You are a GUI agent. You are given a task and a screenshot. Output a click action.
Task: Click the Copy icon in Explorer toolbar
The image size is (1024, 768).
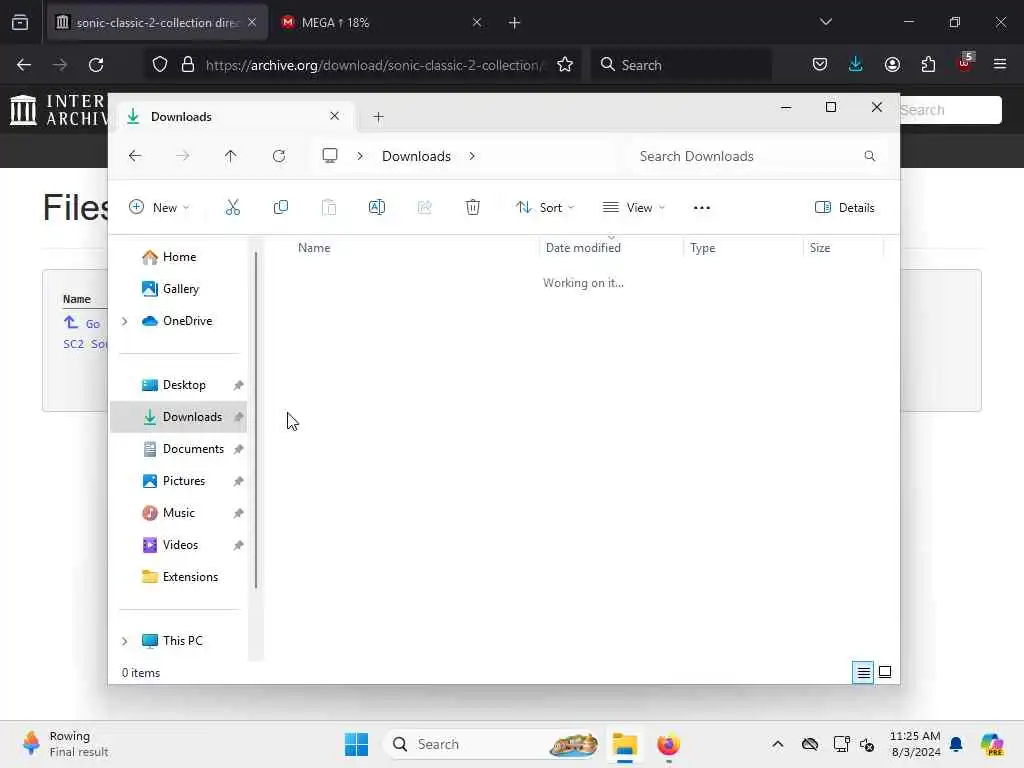tap(281, 208)
